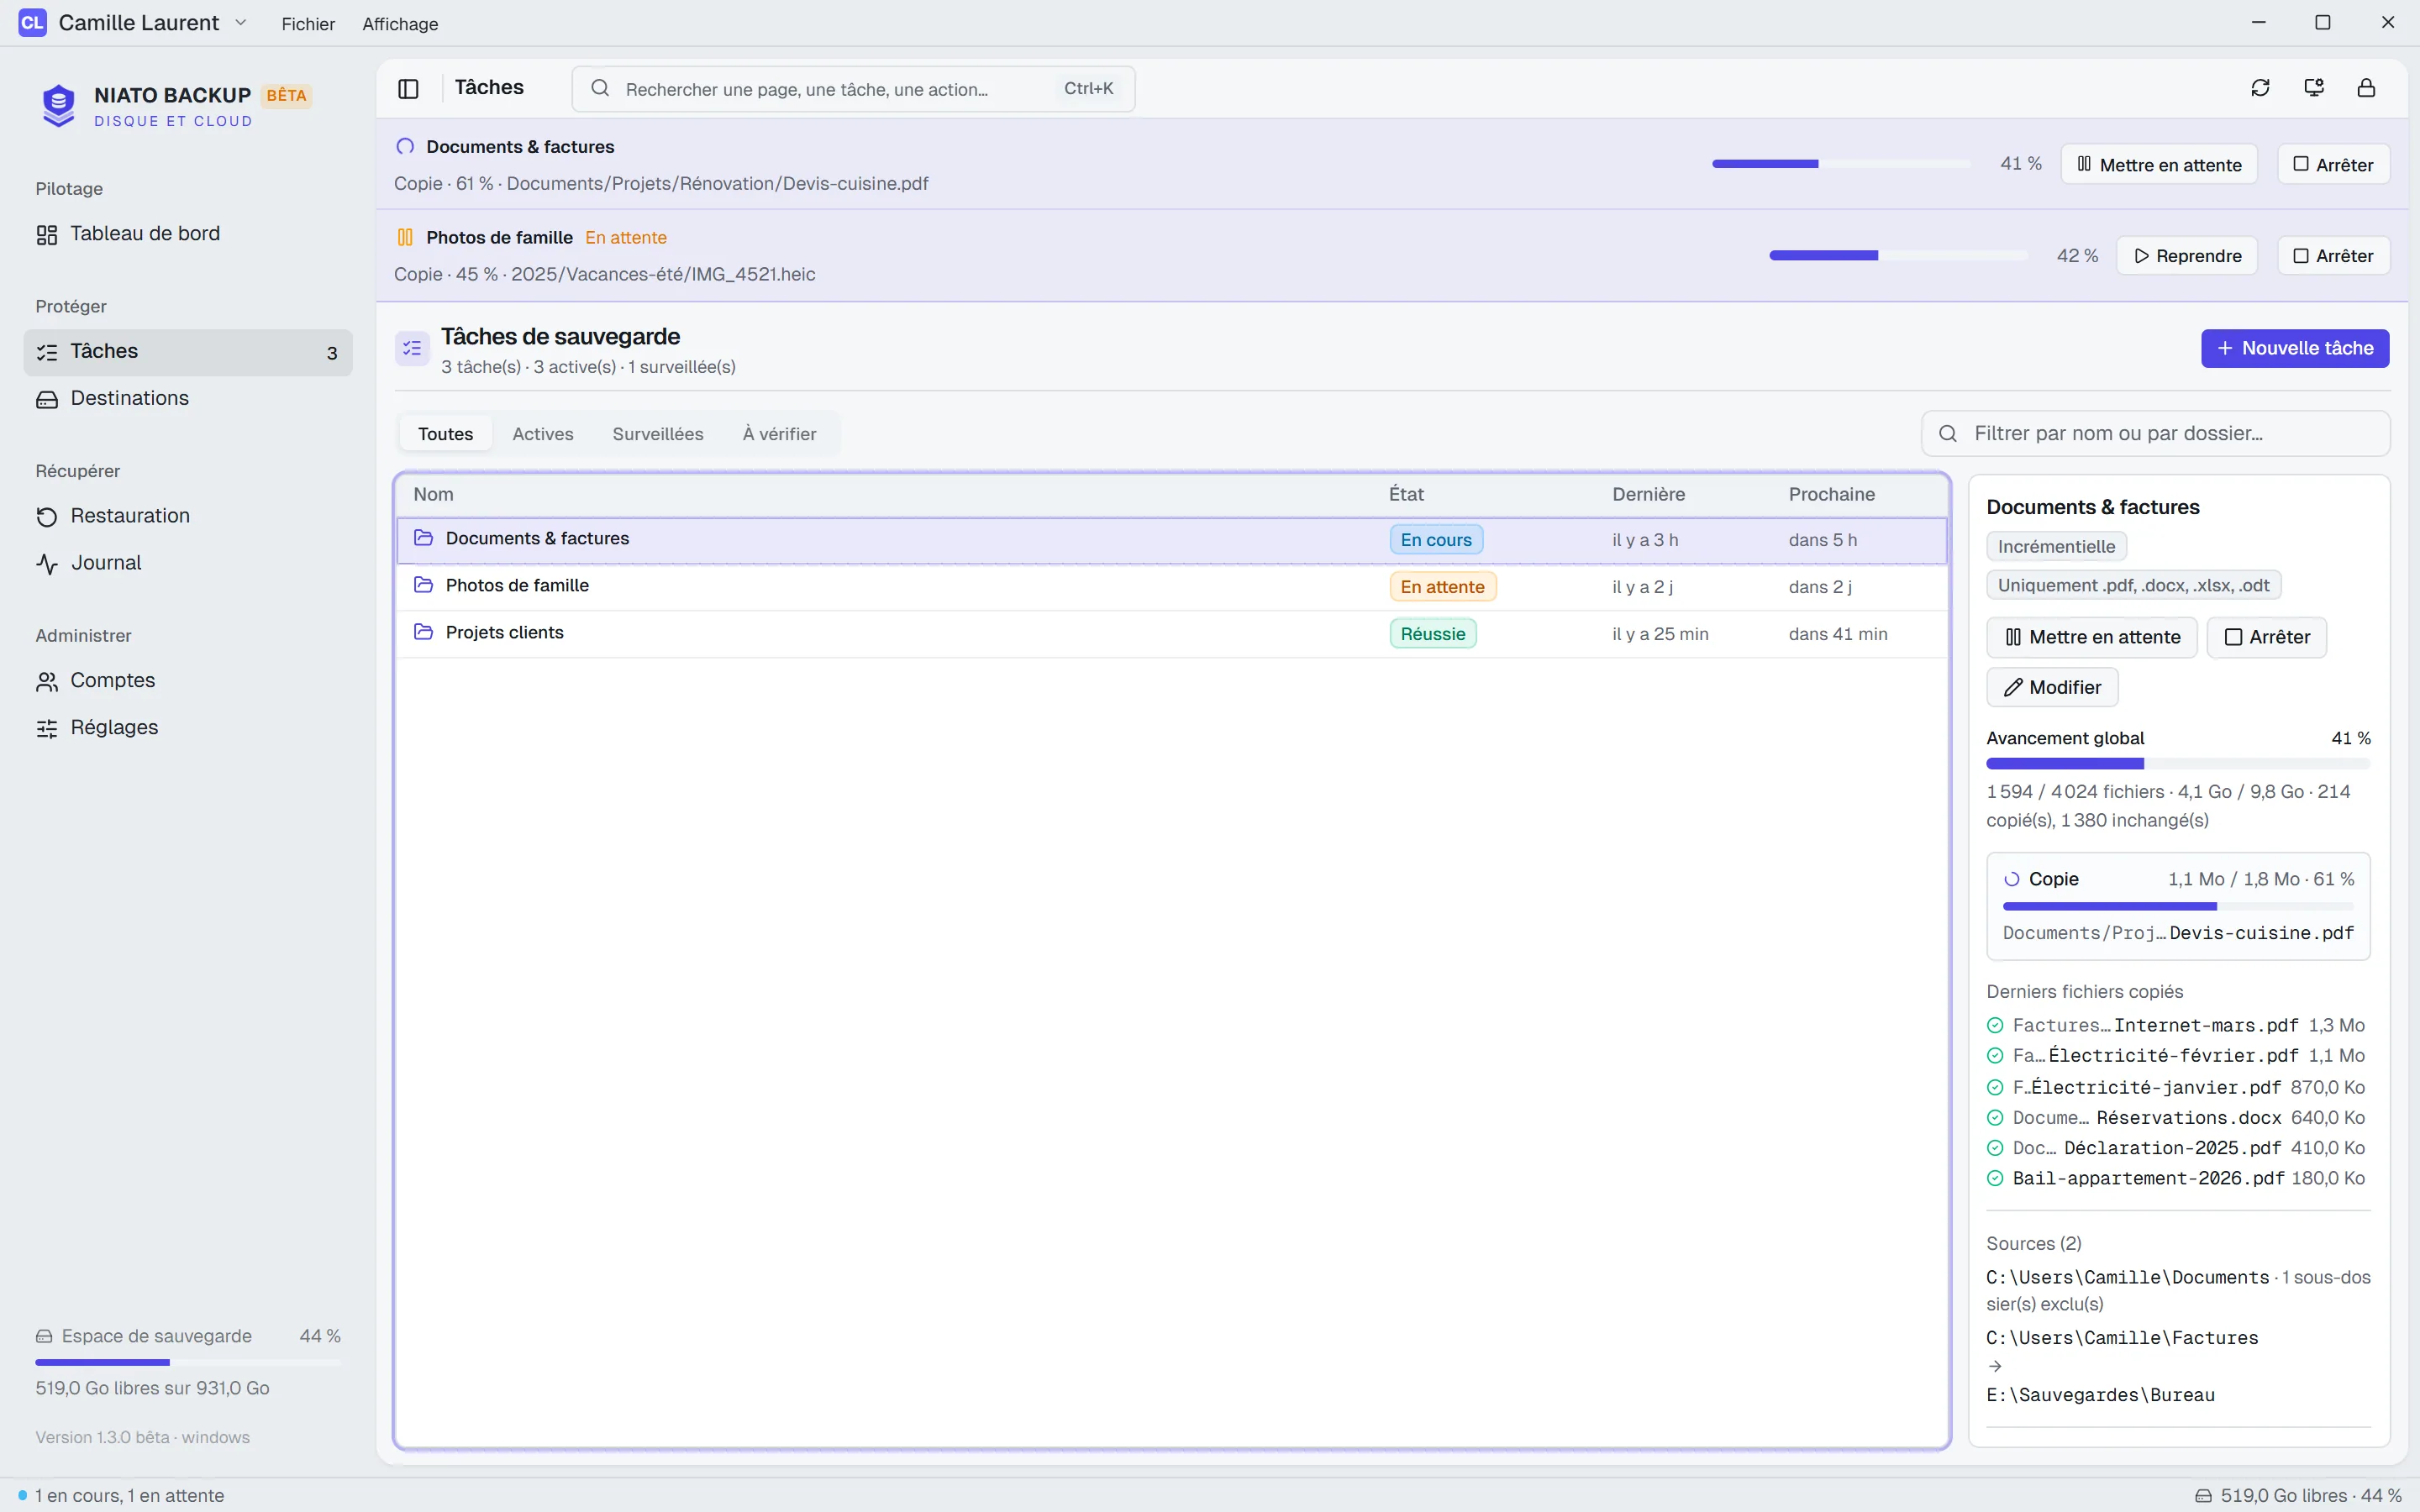Open the Fichier menu
This screenshot has height=1512, width=2420.
[x=308, y=24]
